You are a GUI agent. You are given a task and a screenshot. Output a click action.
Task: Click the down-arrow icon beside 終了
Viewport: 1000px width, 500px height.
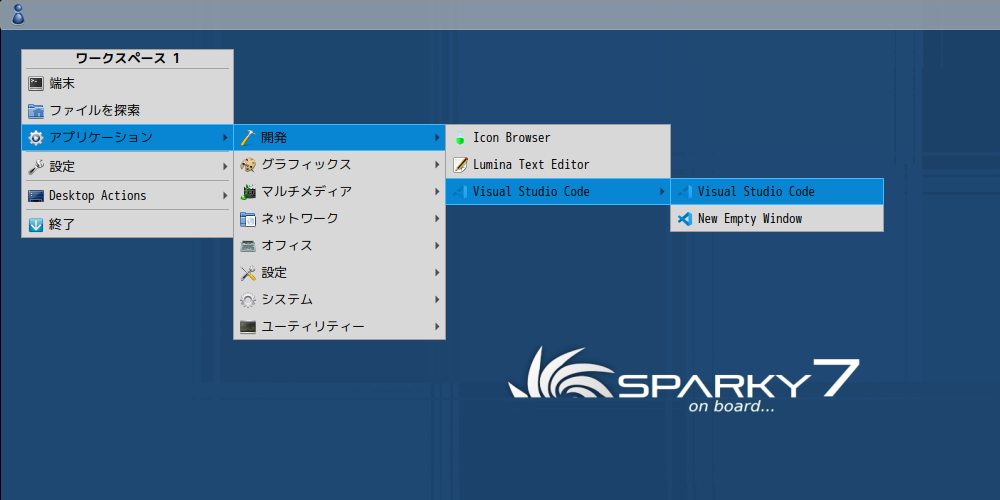coord(36,224)
